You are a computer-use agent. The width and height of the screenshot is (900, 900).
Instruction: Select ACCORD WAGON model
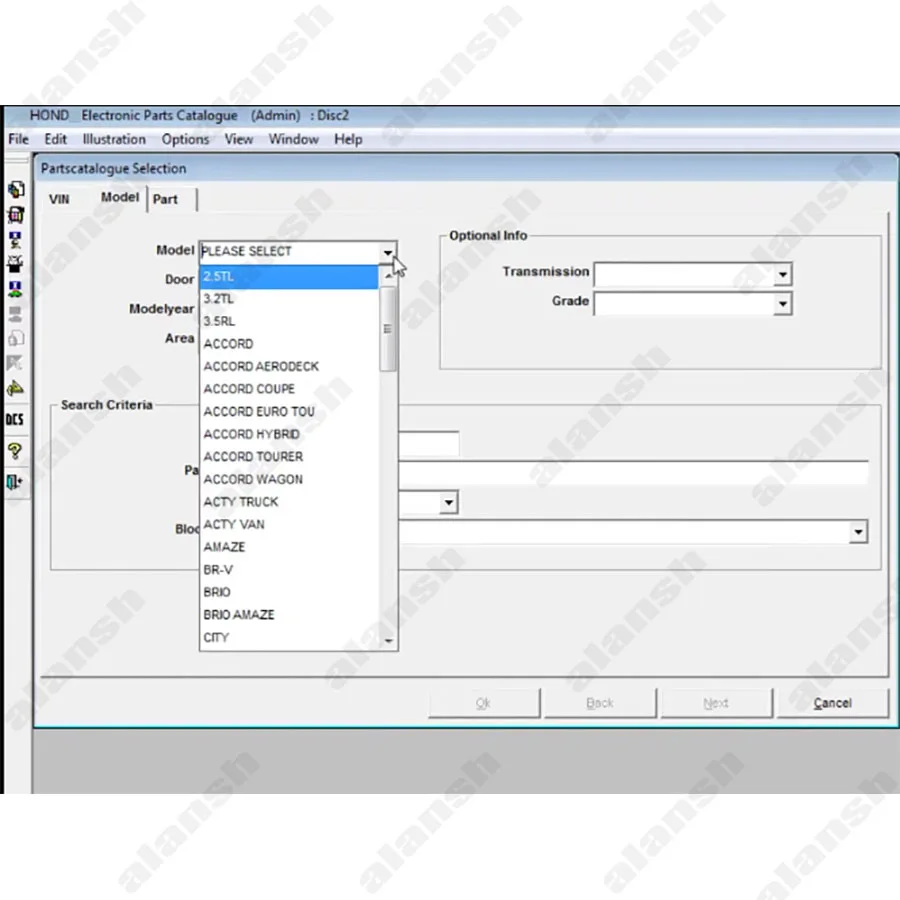click(289, 479)
